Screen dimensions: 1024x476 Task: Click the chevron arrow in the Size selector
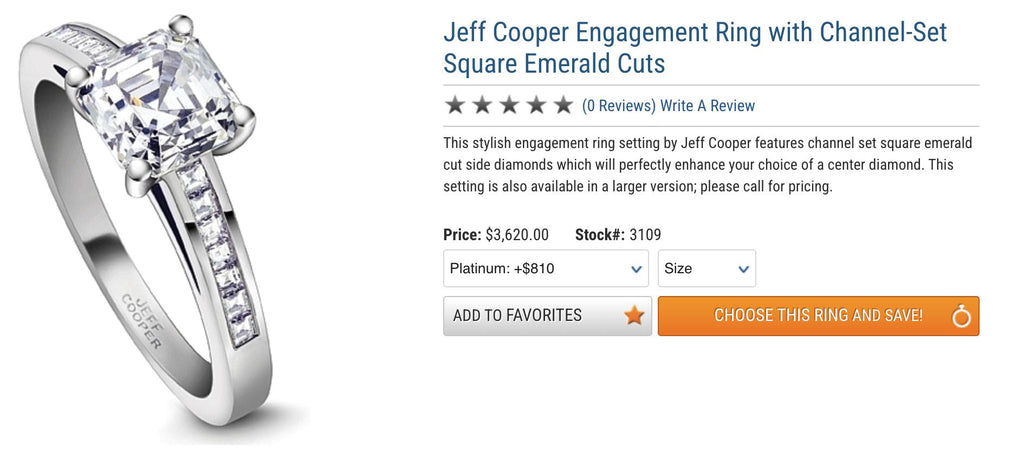tap(743, 269)
